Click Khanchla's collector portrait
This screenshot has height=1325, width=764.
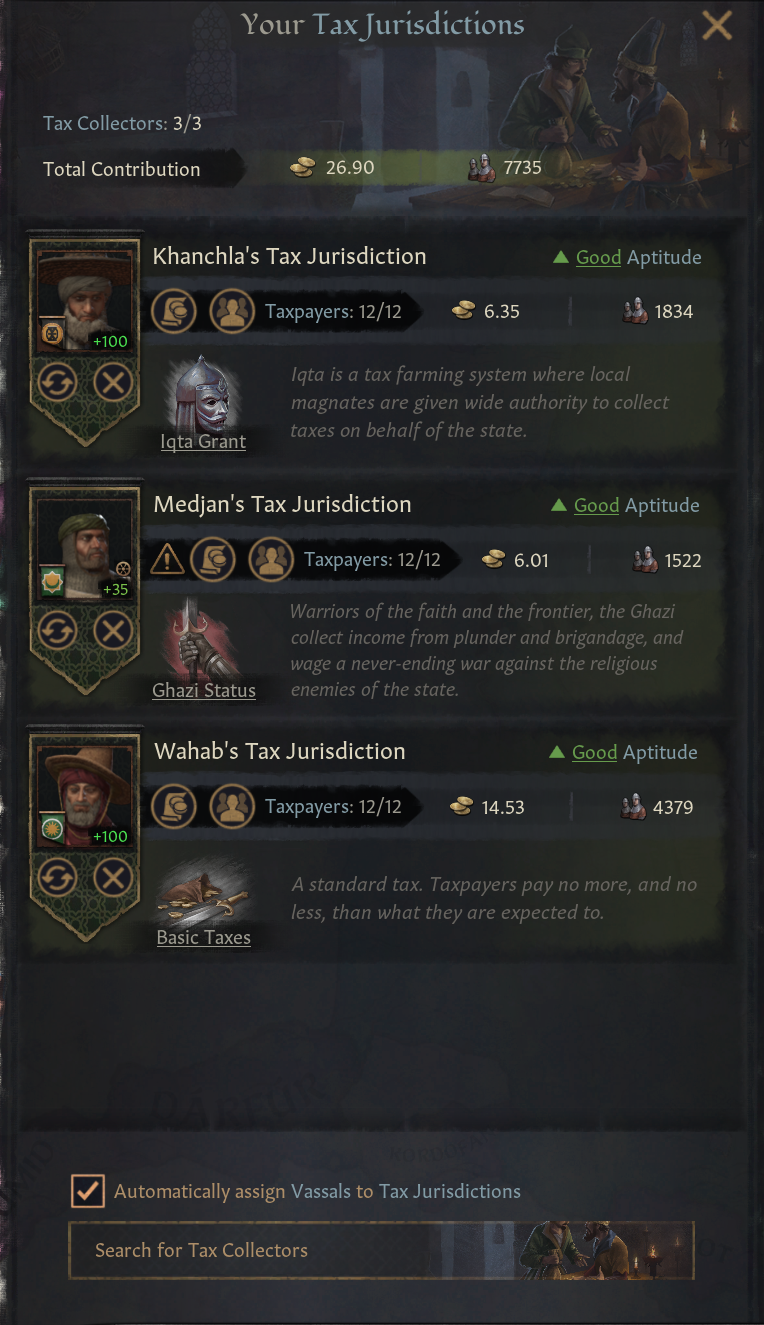coord(86,298)
